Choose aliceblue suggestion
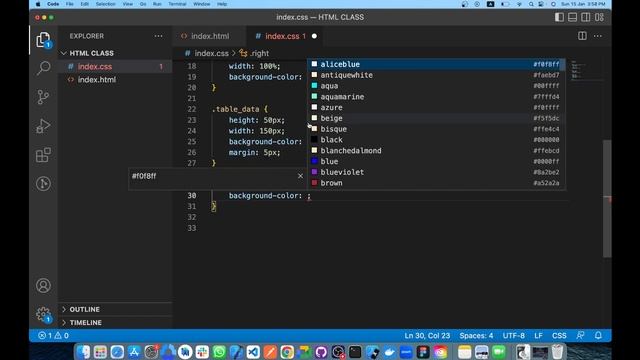 (436, 64)
